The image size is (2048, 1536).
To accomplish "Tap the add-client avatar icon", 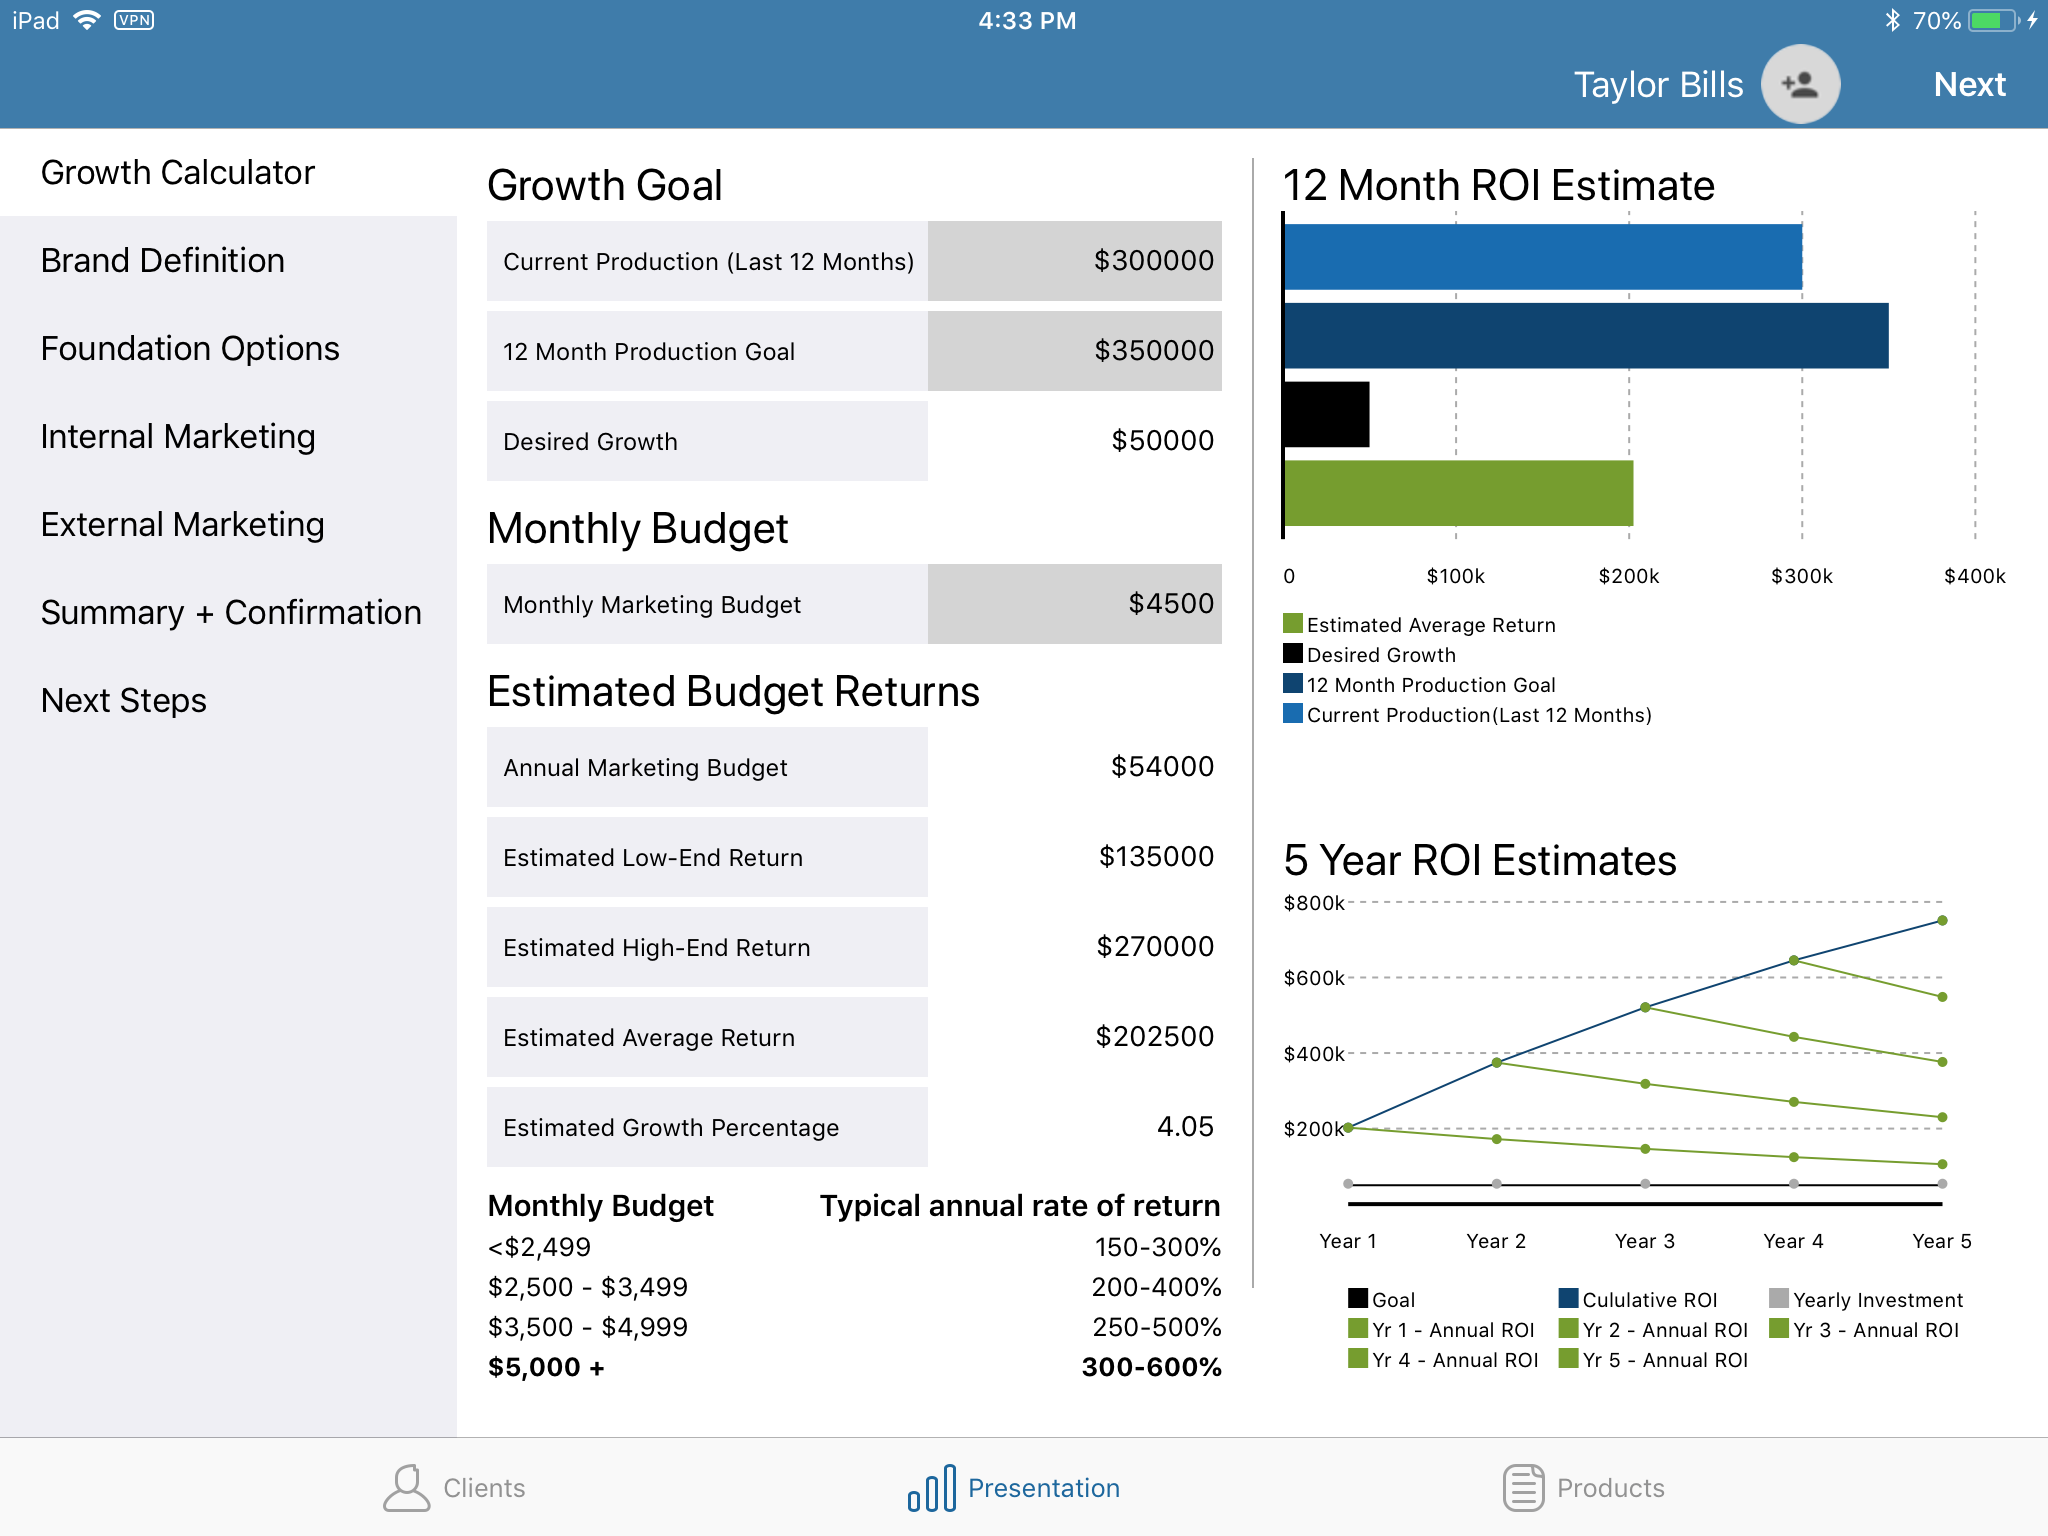I will click(1800, 84).
